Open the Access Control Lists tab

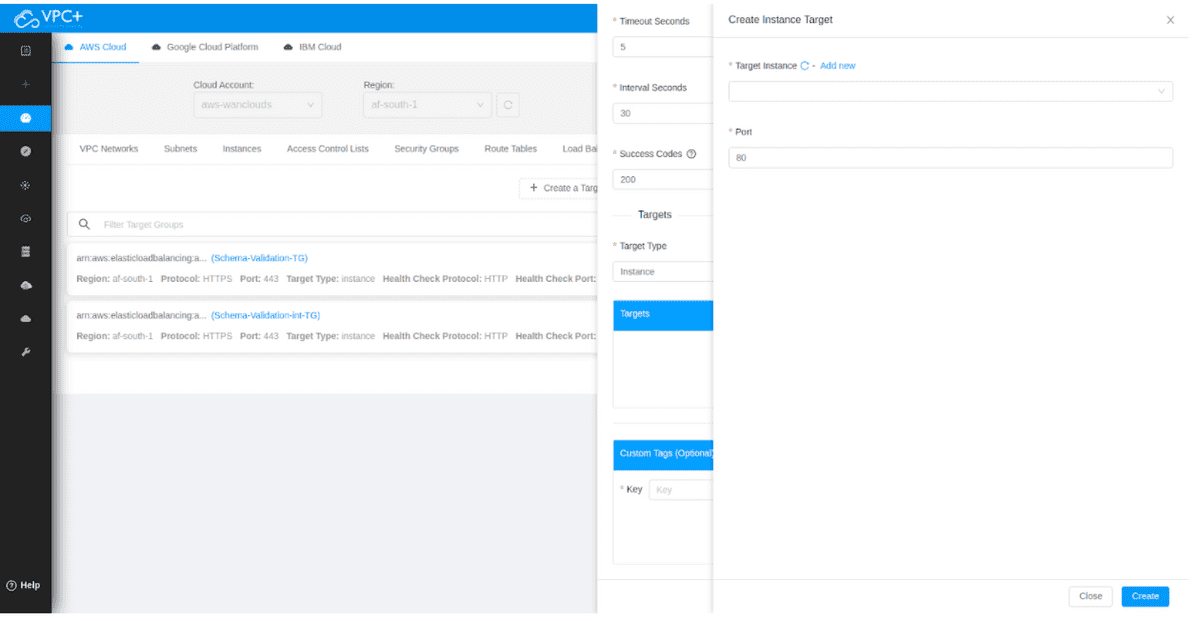(x=328, y=149)
